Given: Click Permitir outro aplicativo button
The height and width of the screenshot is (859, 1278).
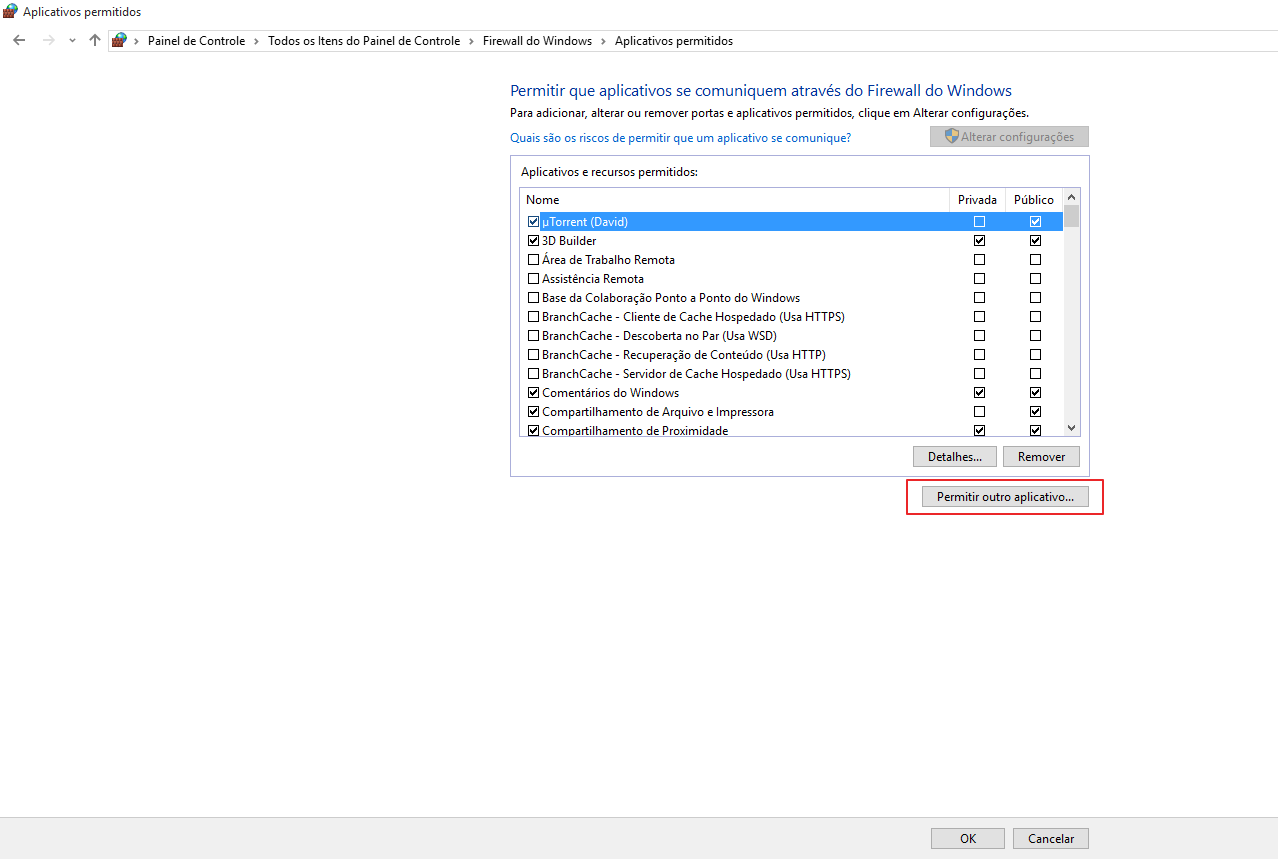Looking at the screenshot, I should (x=1005, y=497).
